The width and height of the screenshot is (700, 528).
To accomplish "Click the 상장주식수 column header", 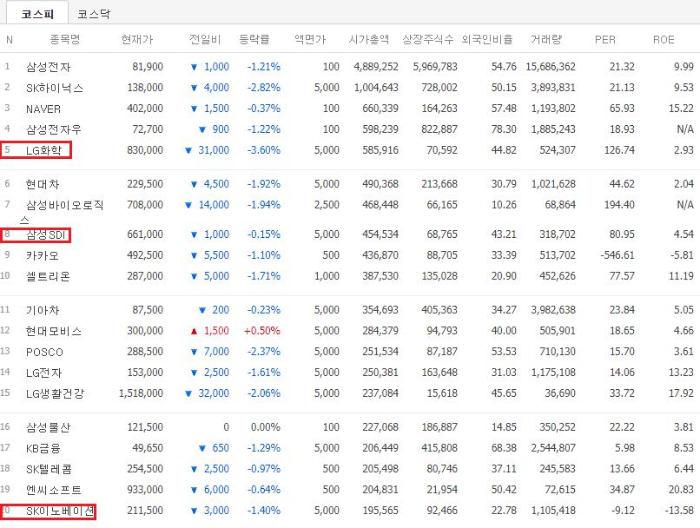I will 428,39.
